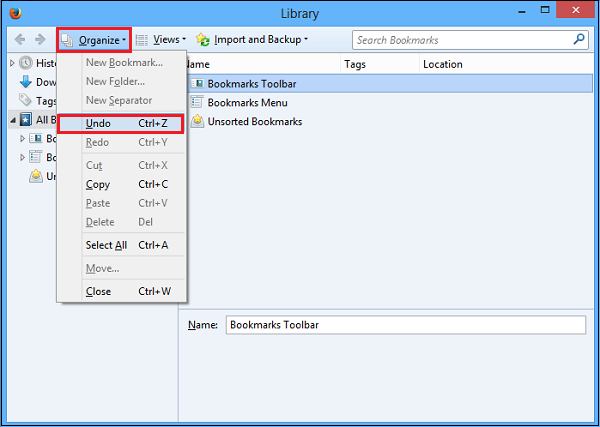Image resolution: width=600 pixels, height=427 pixels.
Task: Select Bookmarks Menu row in list
Action: pos(390,103)
